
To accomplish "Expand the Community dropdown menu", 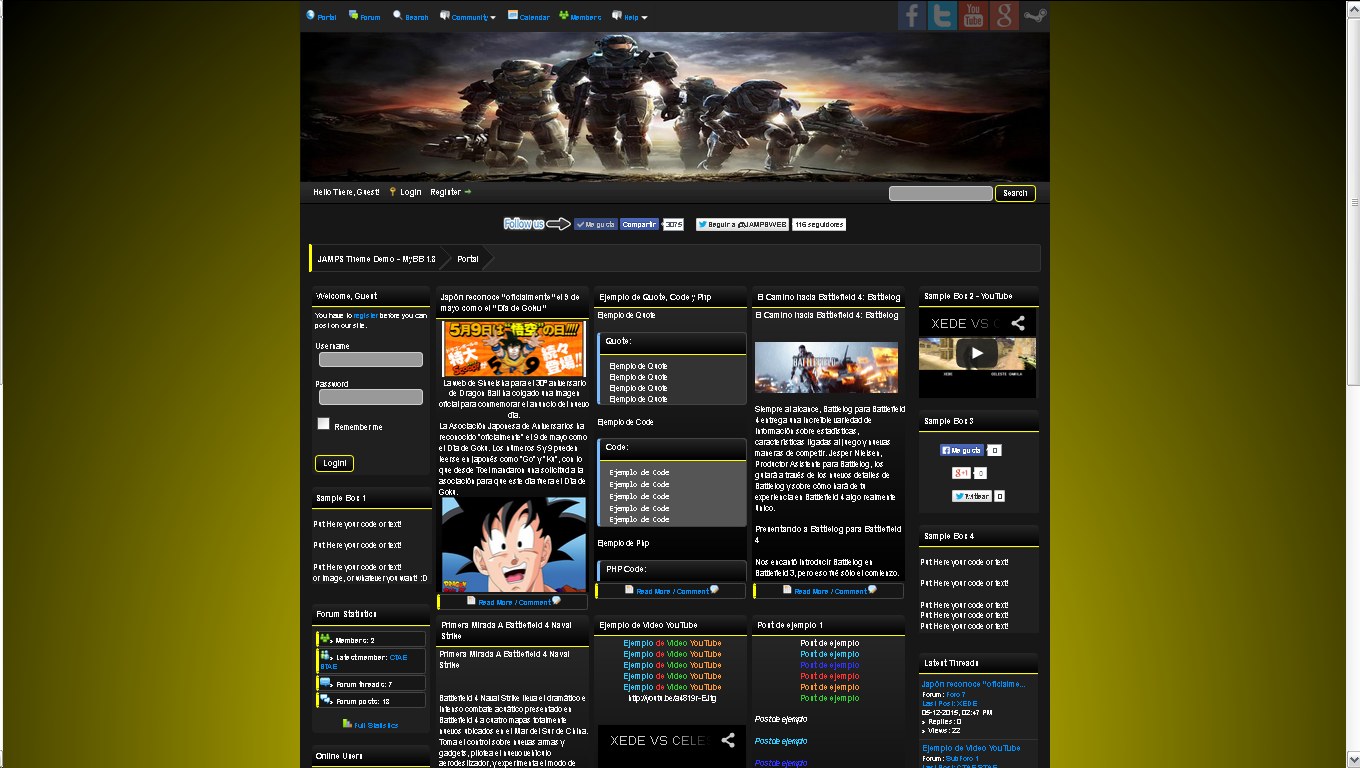I will pos(468,17).
